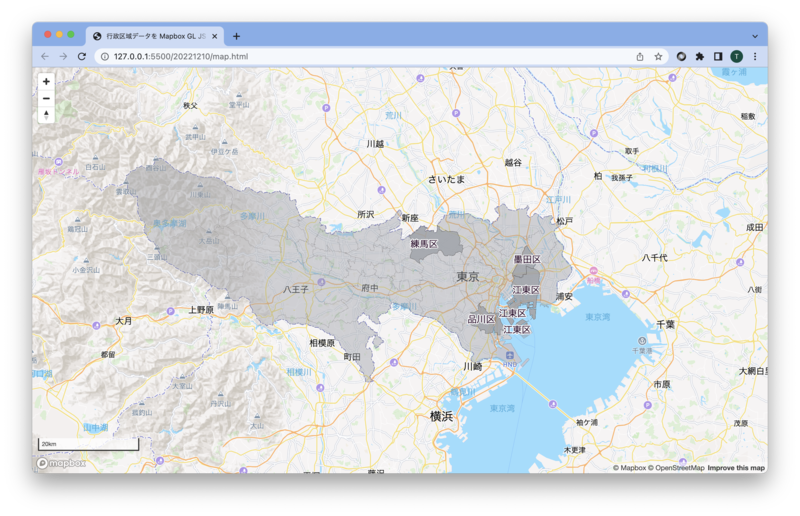The height and width of the screenshot is (516, 800).
Task: Click the 越谷 city label
Action: pos(513,162)
